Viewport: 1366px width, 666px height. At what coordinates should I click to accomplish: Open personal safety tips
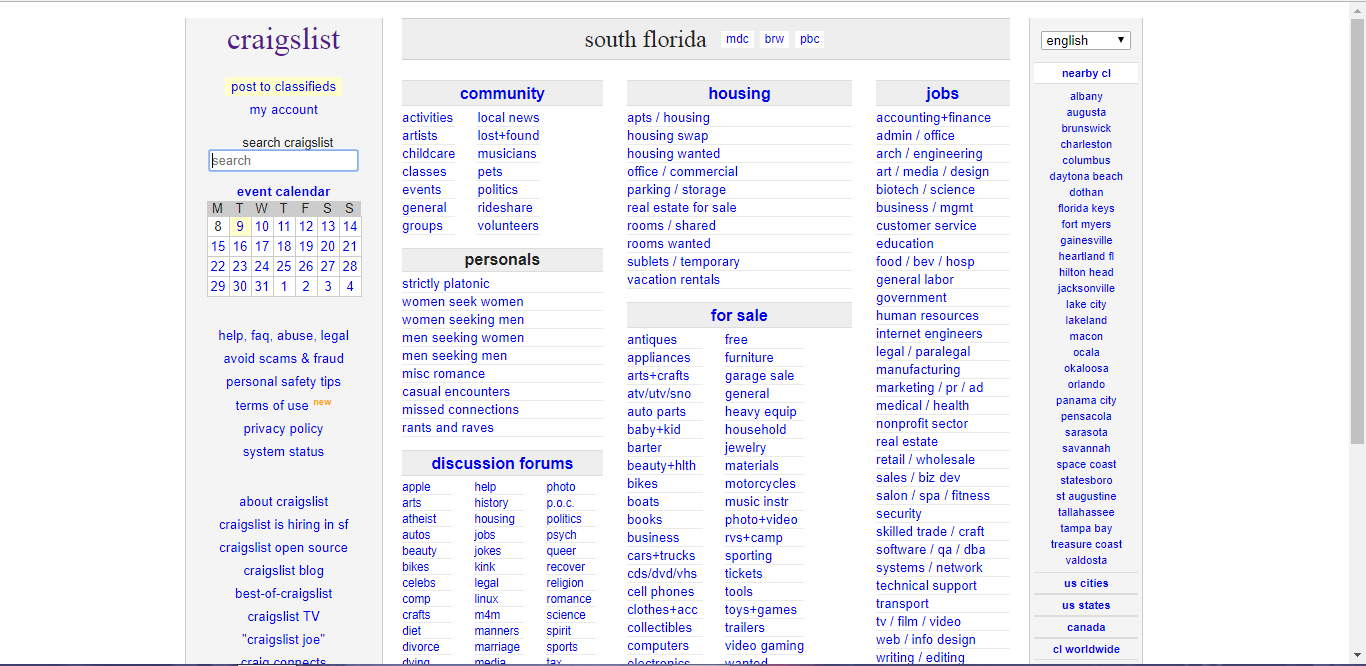click(283, 382)
